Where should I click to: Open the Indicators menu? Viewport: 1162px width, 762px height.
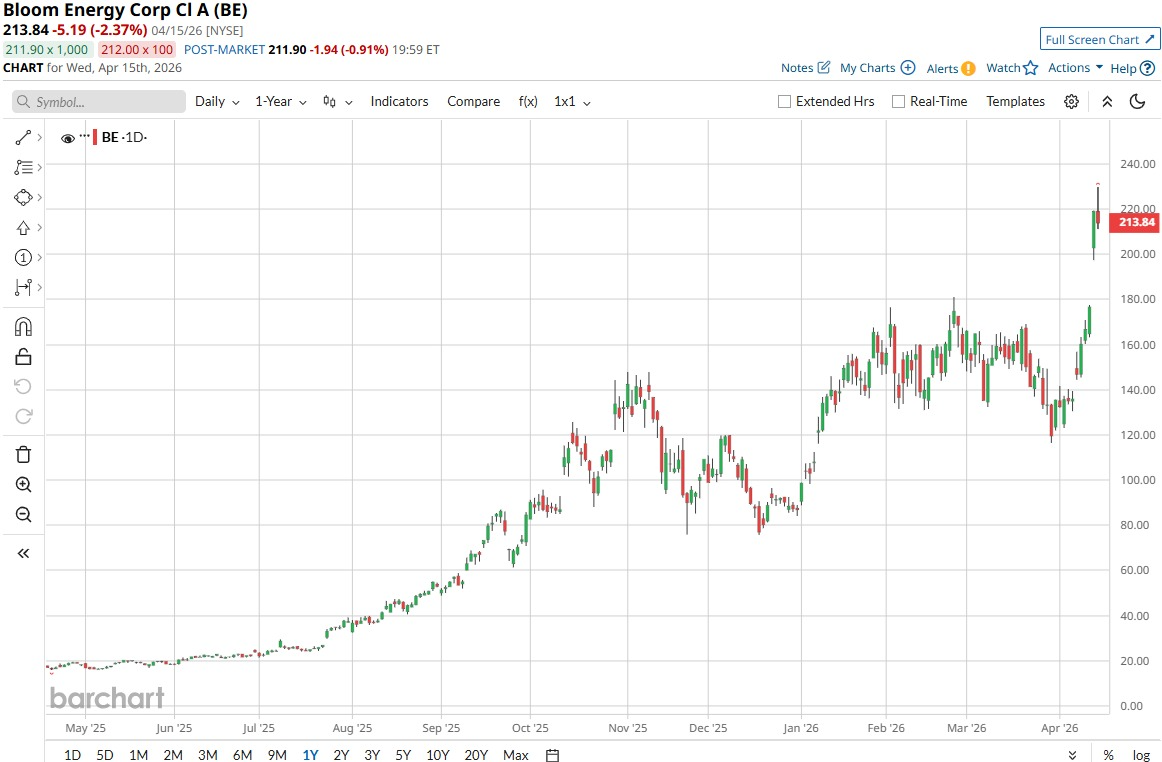click(399, 102)
